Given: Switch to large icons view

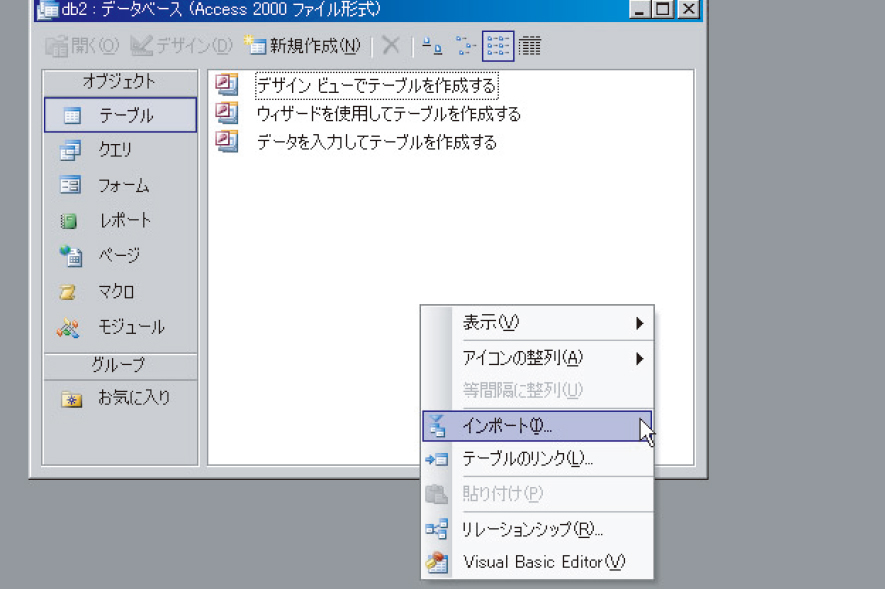Looking at the screenshot, I should [432, 46].
